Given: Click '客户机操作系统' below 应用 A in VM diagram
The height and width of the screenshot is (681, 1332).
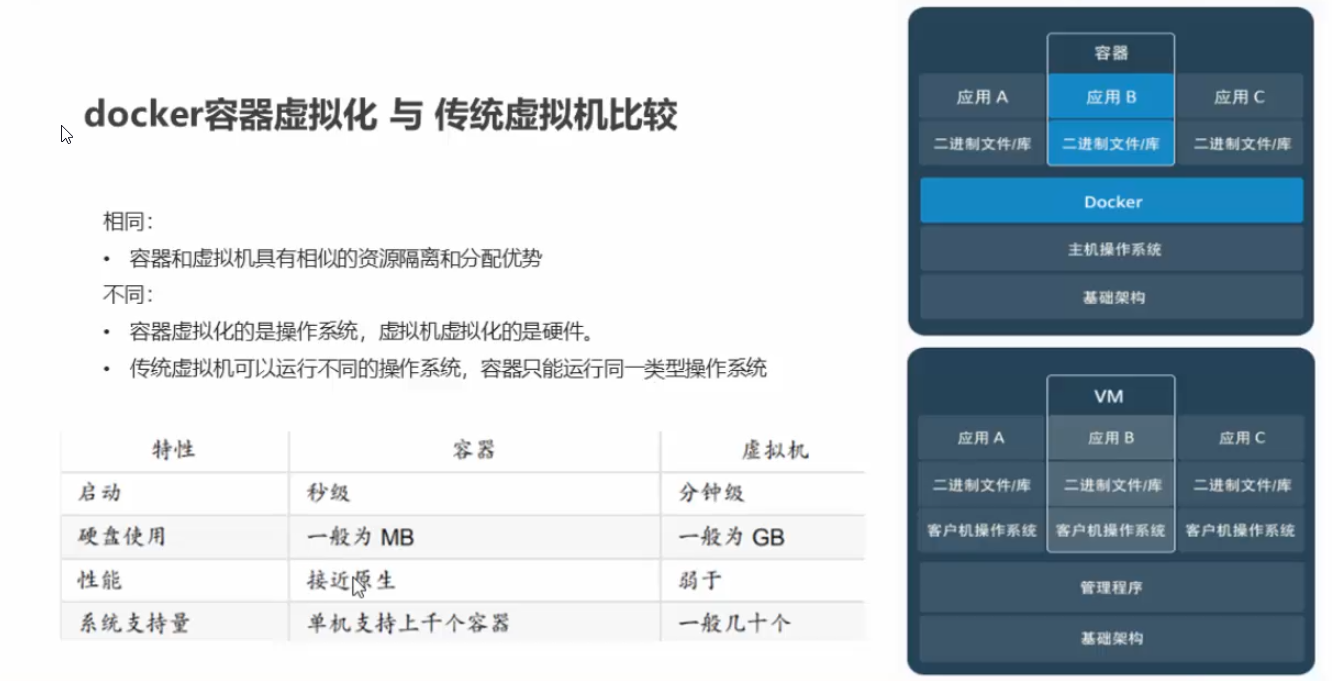Looking at the screenshot, I should click(x=982, y=530).
